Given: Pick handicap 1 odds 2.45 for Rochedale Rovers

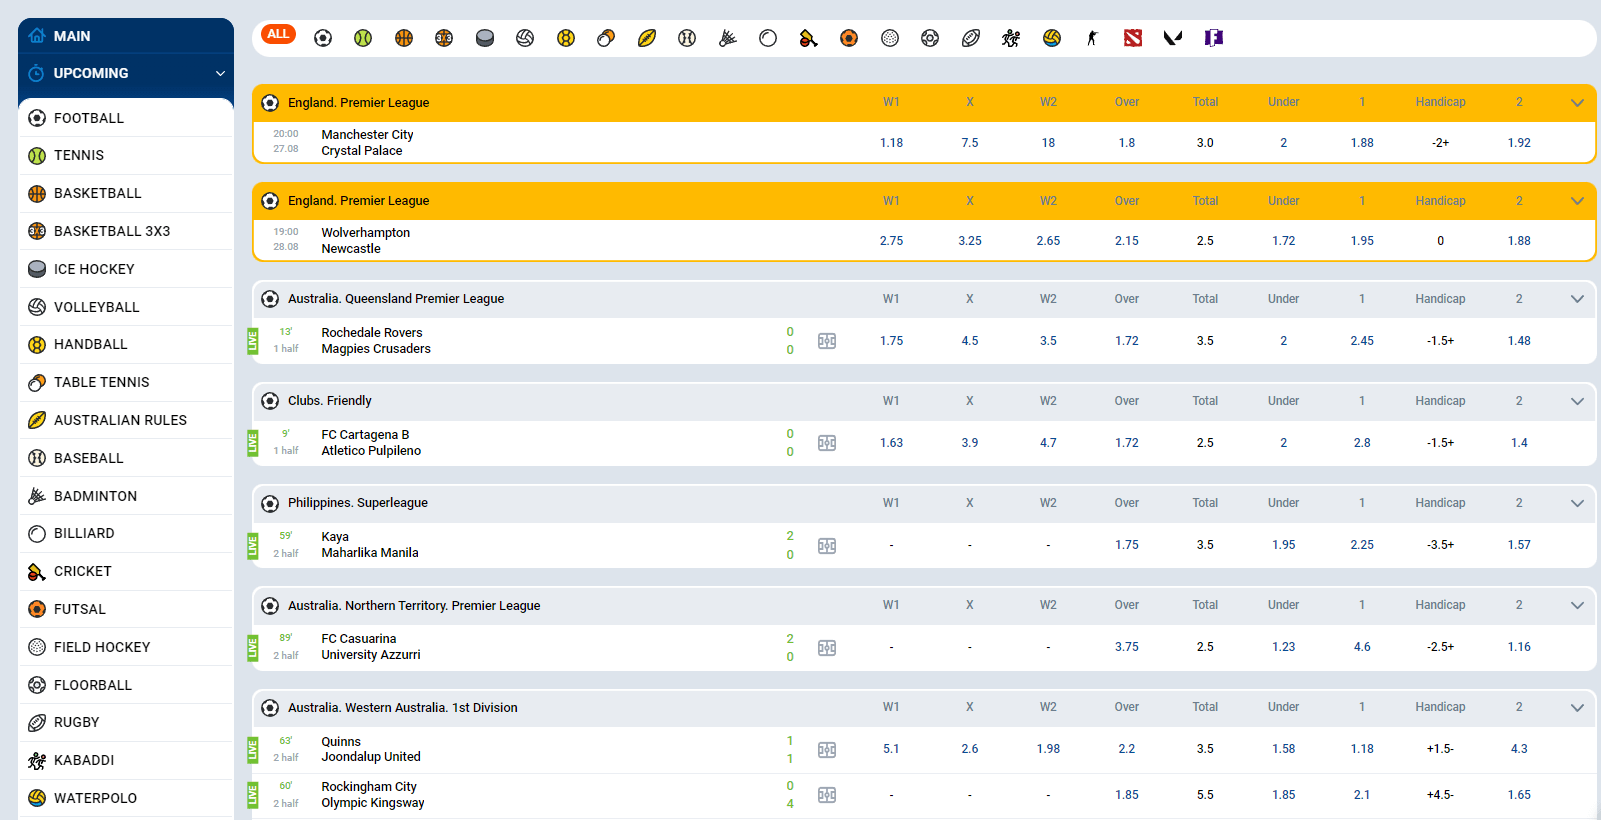Looking at the screenshot, I should click(x=1362, y=341).
